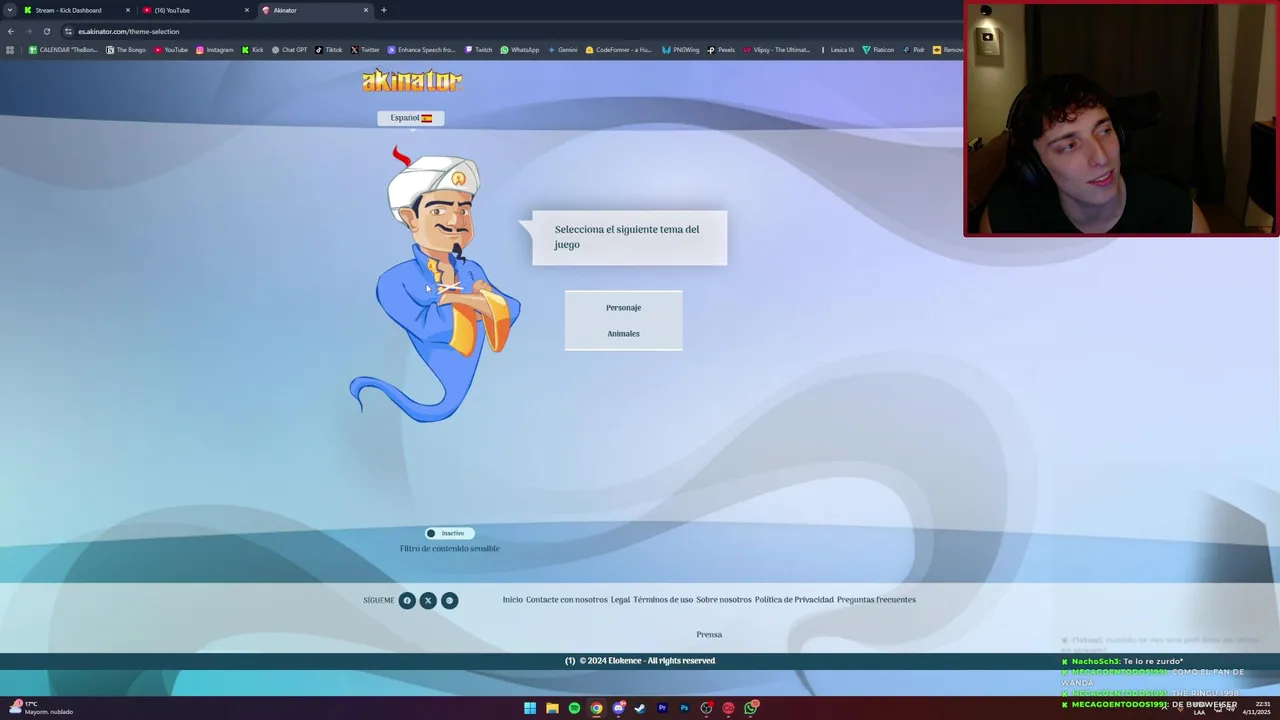This screenshot has height=720, width=1280.
Task: Open the Prensa link
Action: (x=709, y=635)
